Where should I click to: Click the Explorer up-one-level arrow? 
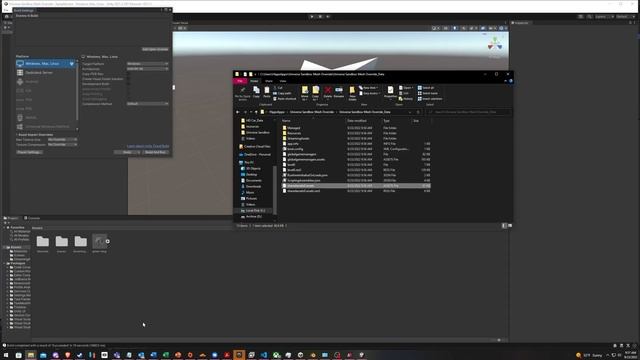(x=256, y=112)
